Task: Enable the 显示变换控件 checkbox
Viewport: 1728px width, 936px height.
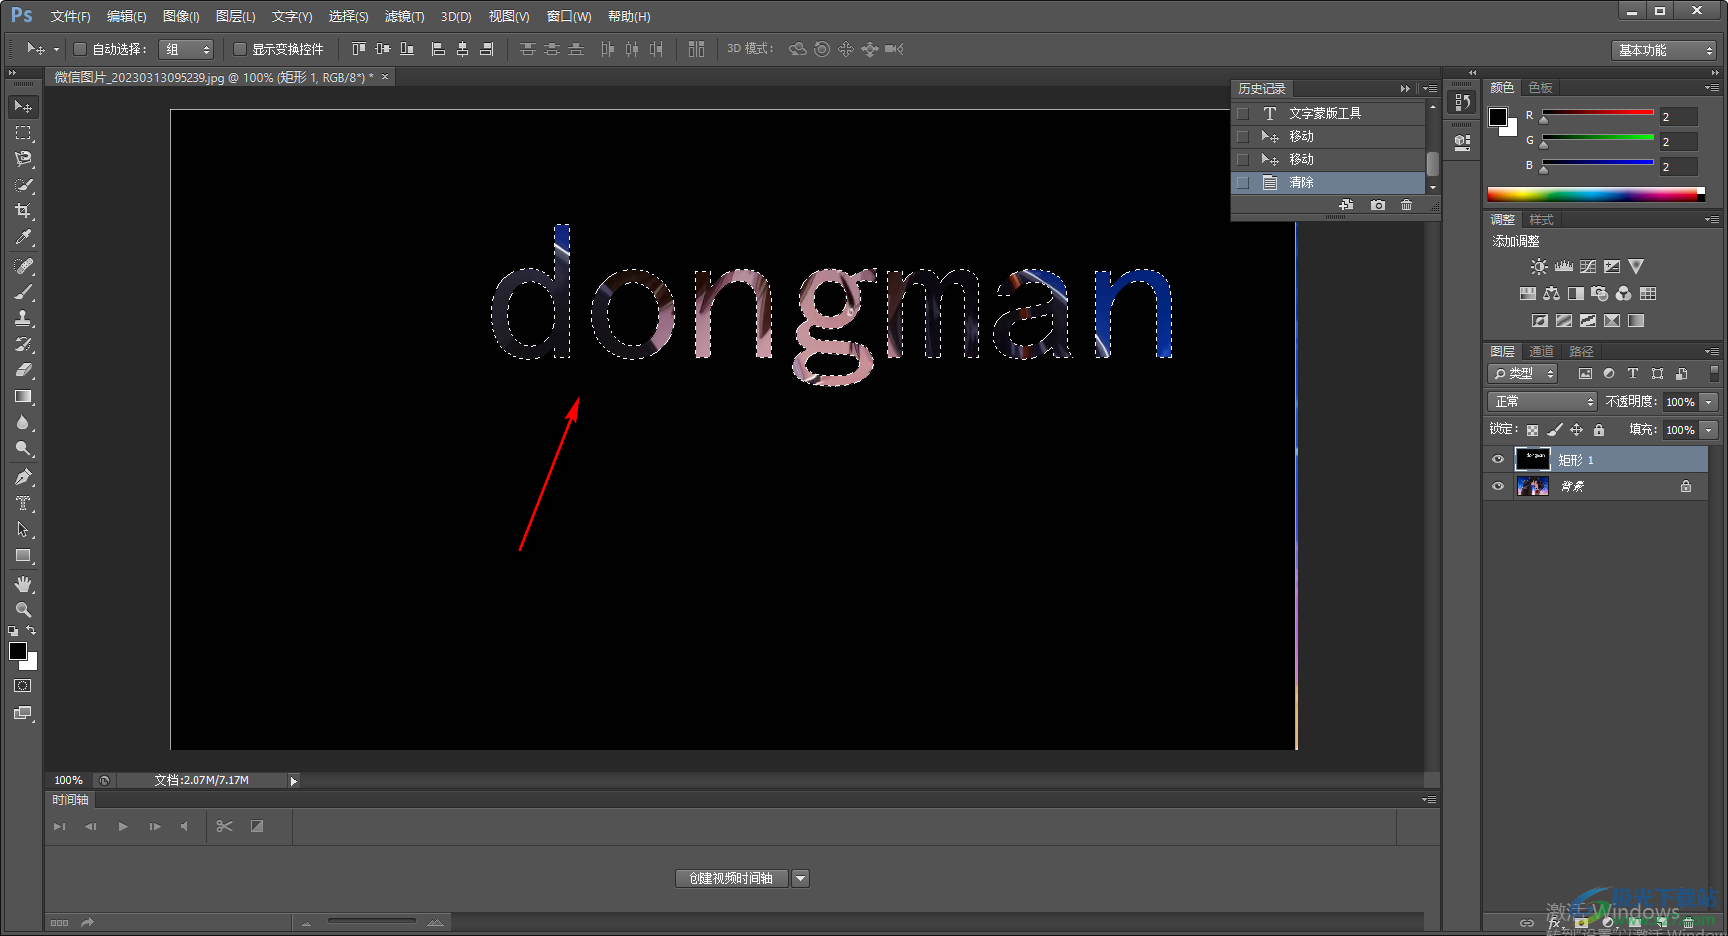Action: tap(240, 49)
